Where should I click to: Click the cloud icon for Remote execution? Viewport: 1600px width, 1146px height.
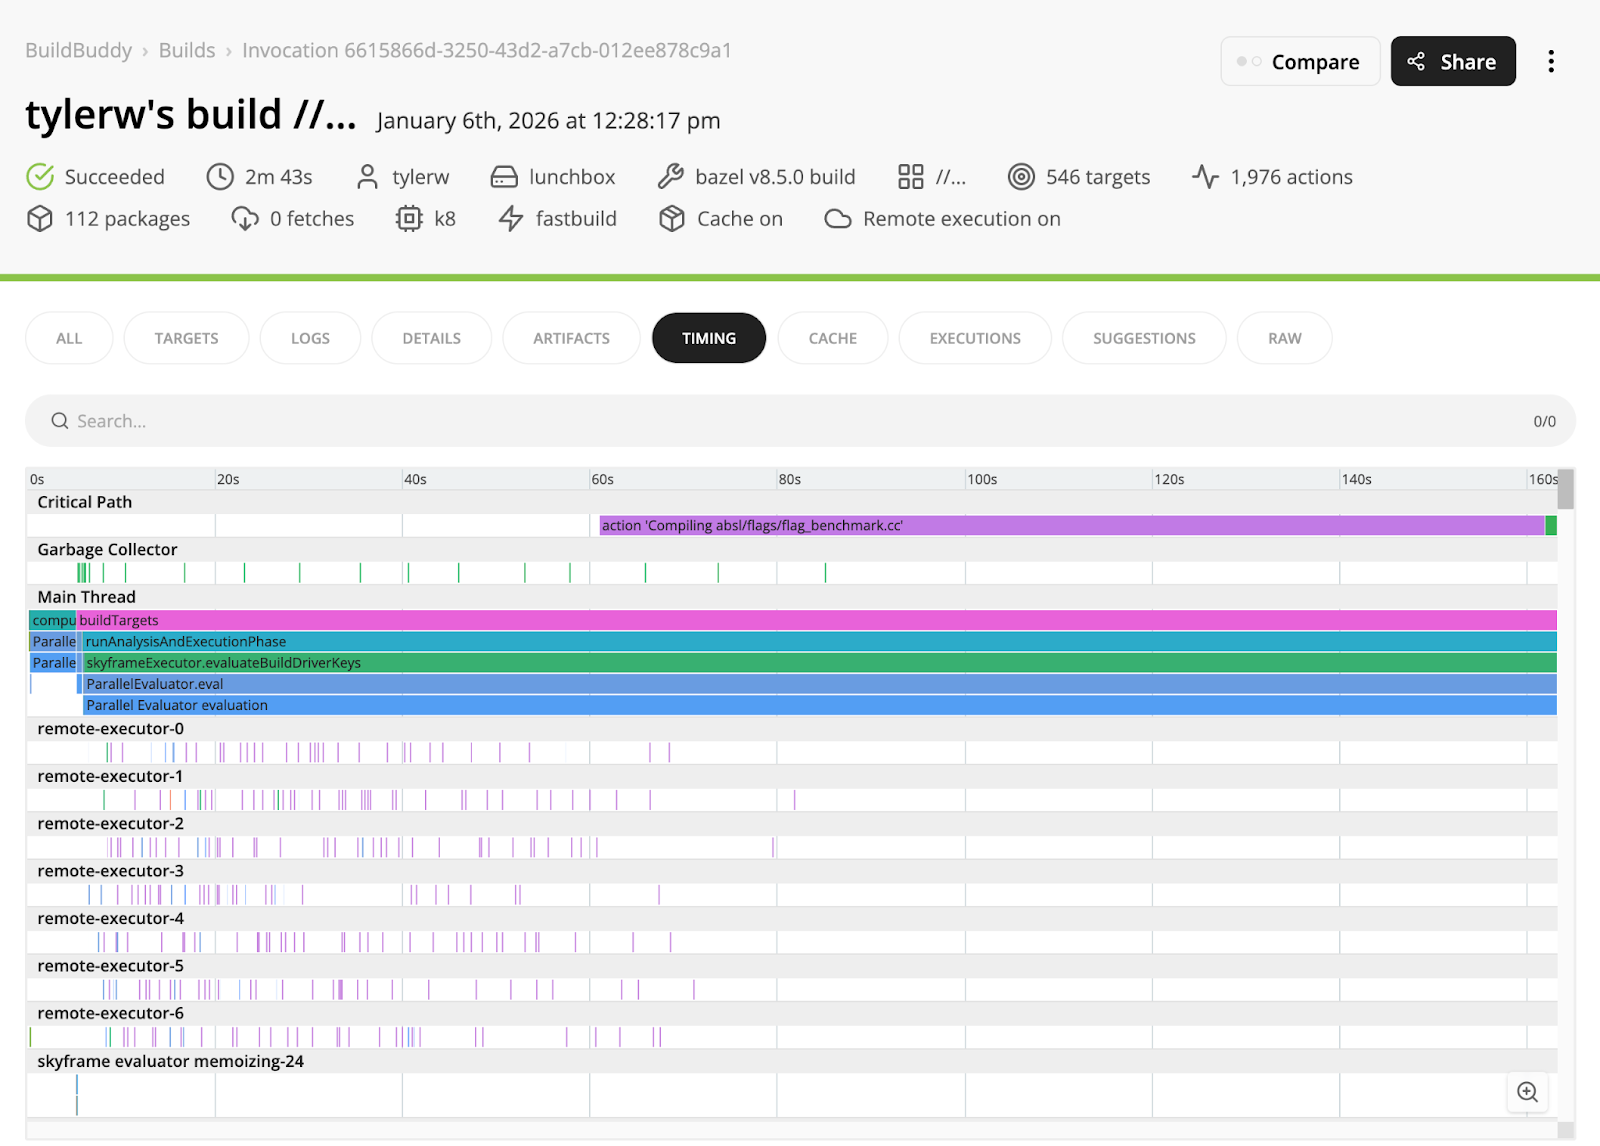838,219
